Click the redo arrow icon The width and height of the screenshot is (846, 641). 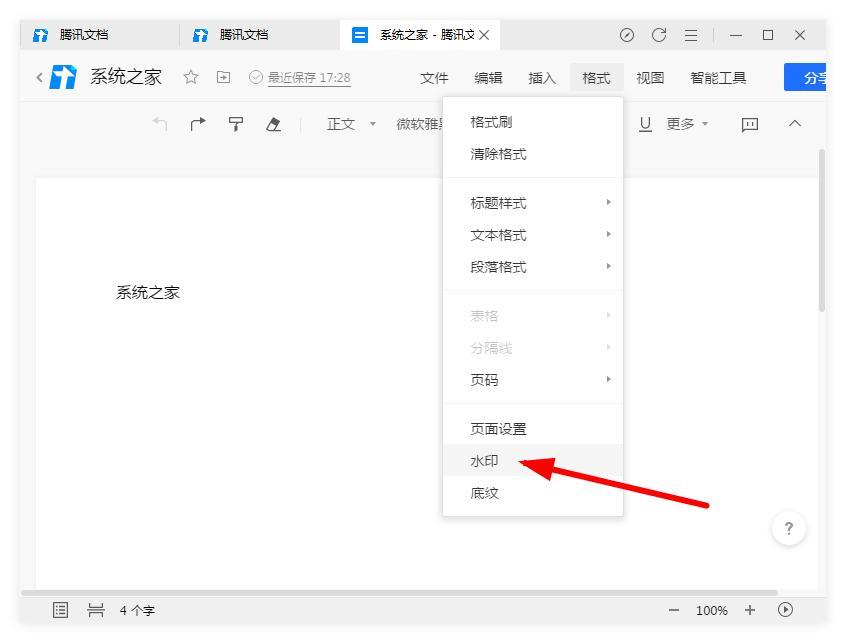coord(198,124)
